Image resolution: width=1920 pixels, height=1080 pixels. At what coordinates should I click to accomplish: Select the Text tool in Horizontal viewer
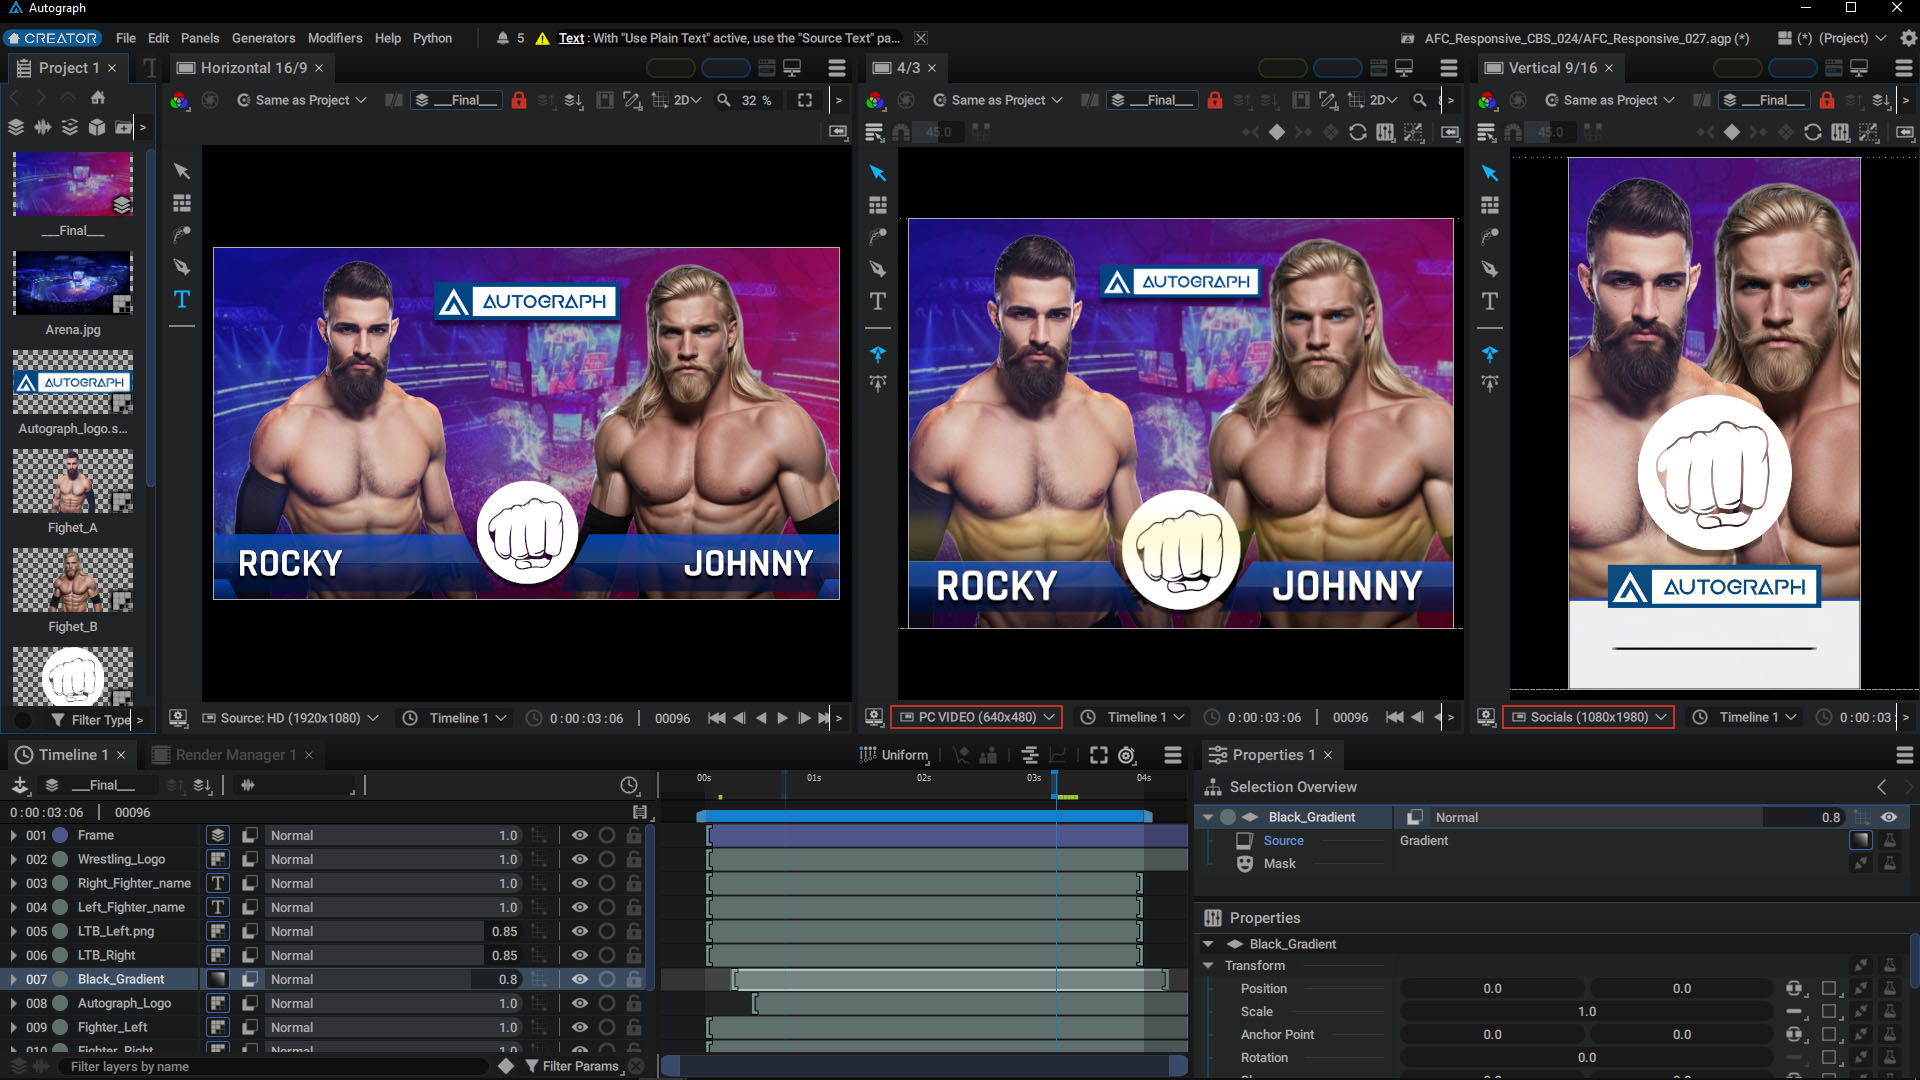[182, 299]
